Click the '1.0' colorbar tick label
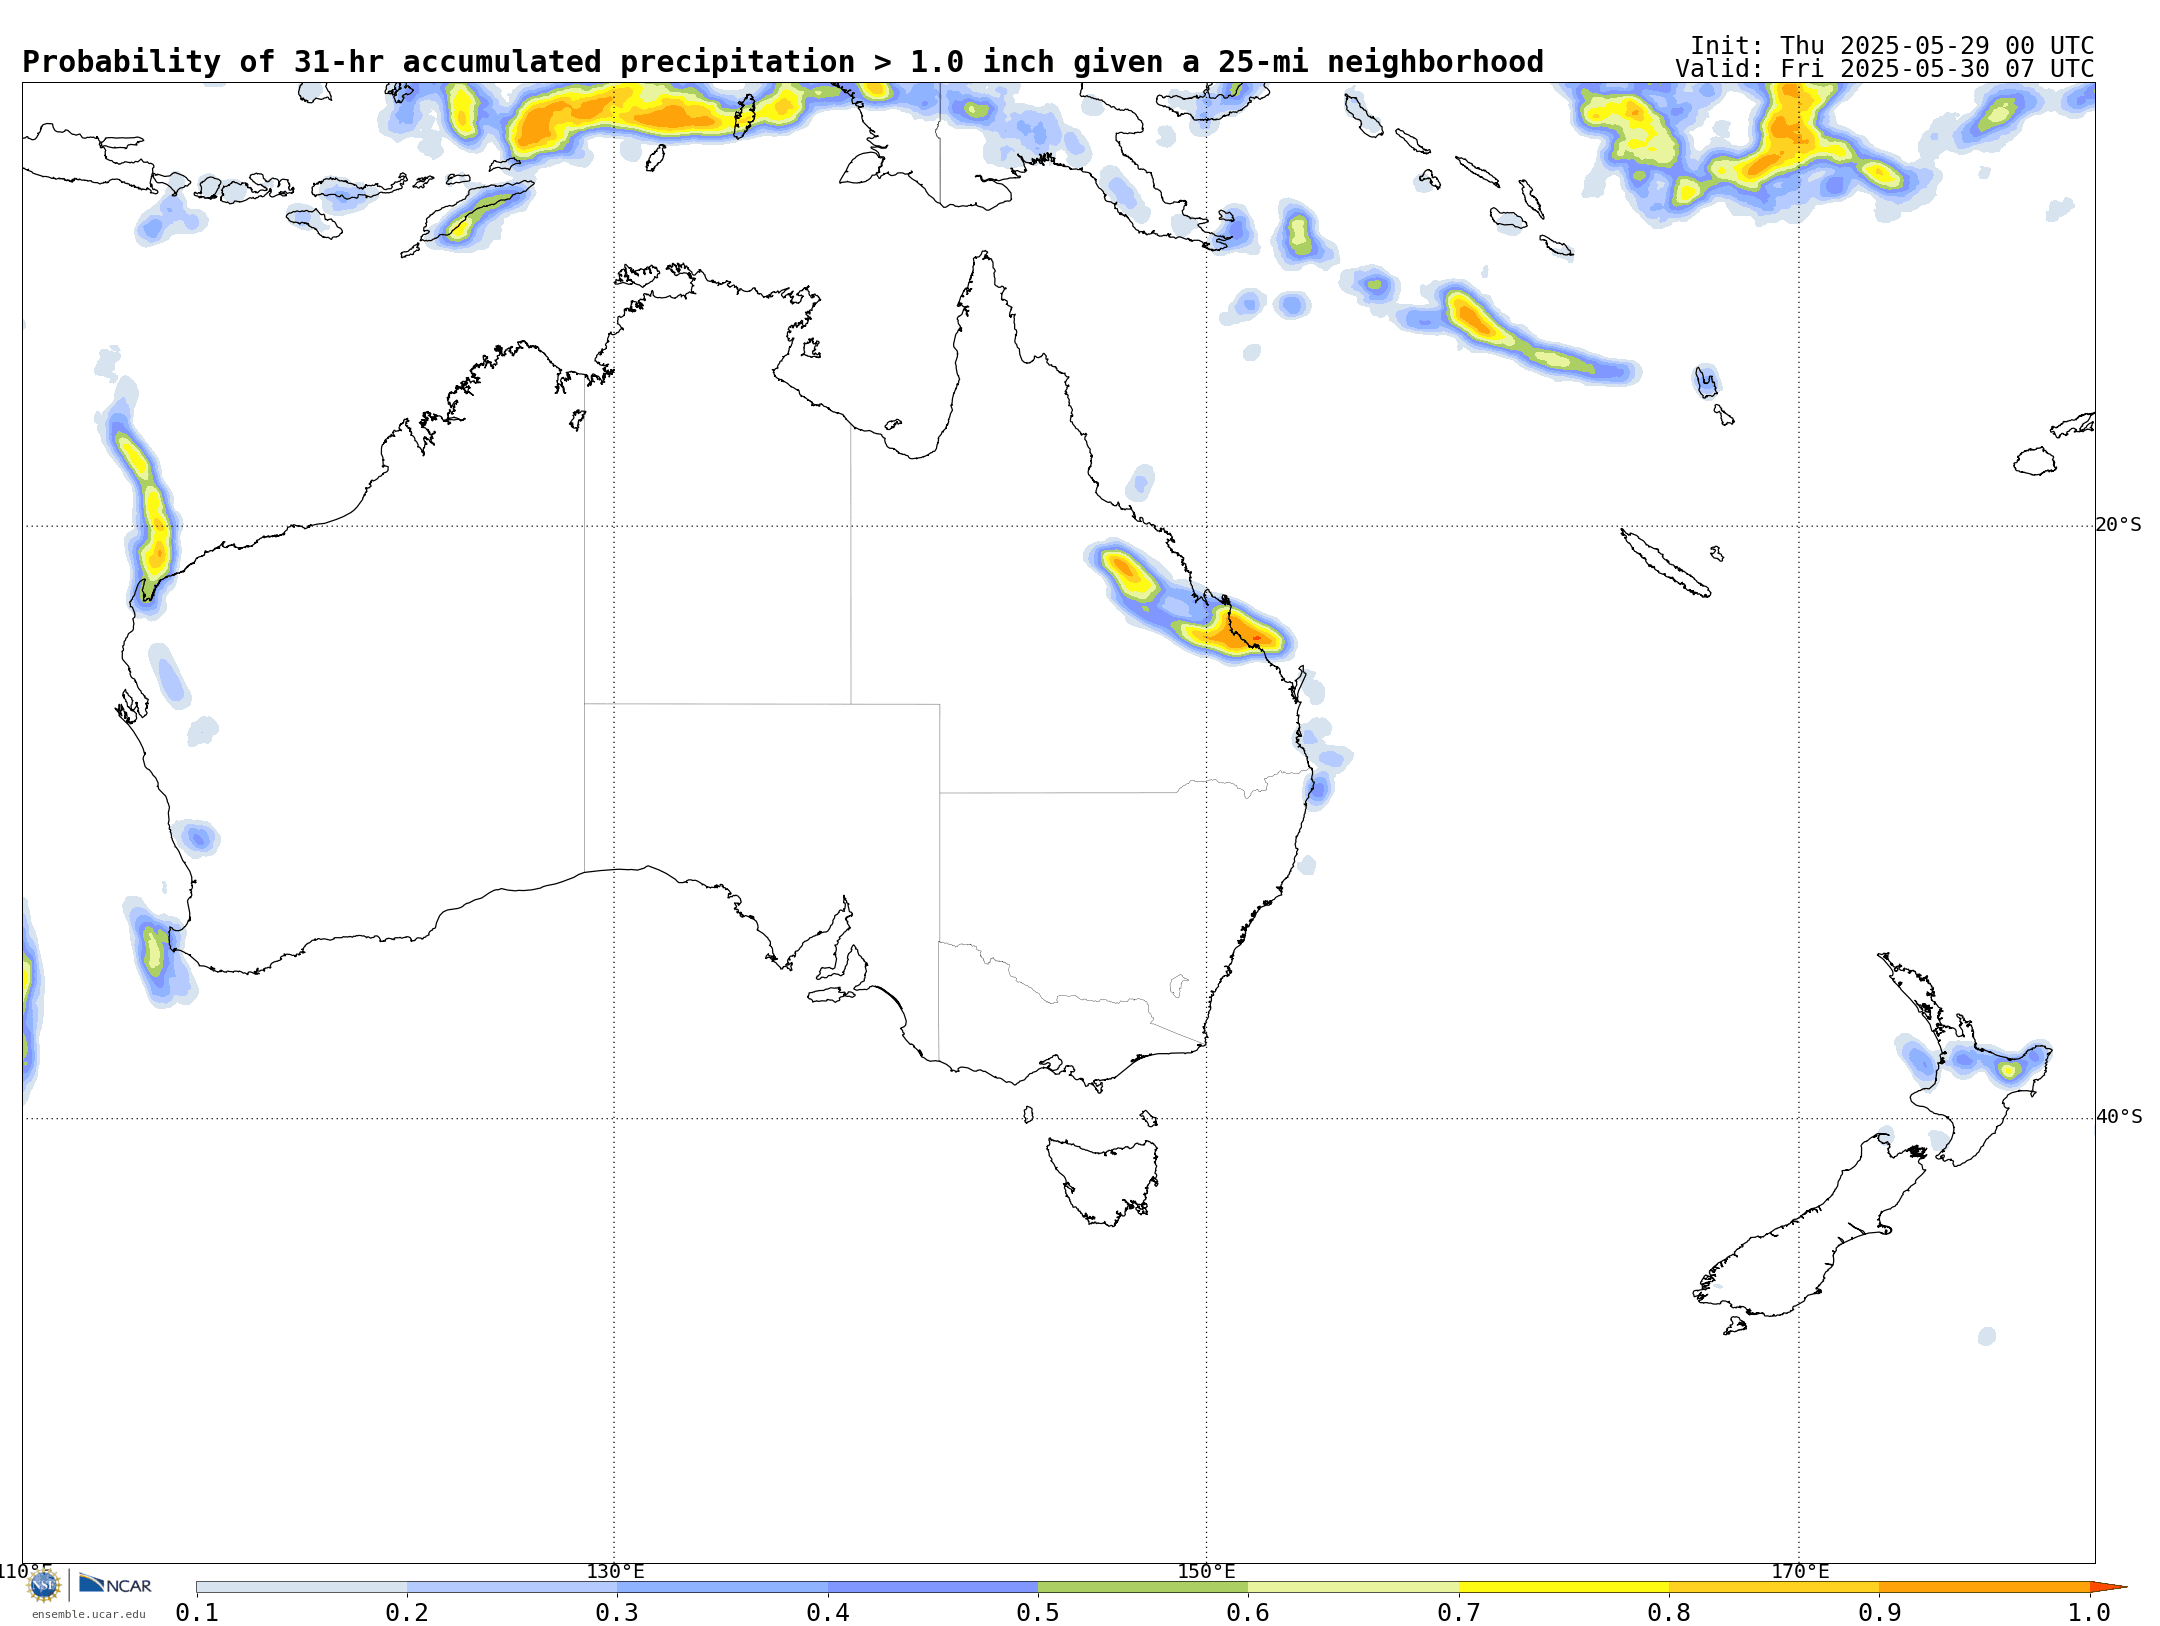Viewport: 2160px width, 1626px height. (2090, 1613)
